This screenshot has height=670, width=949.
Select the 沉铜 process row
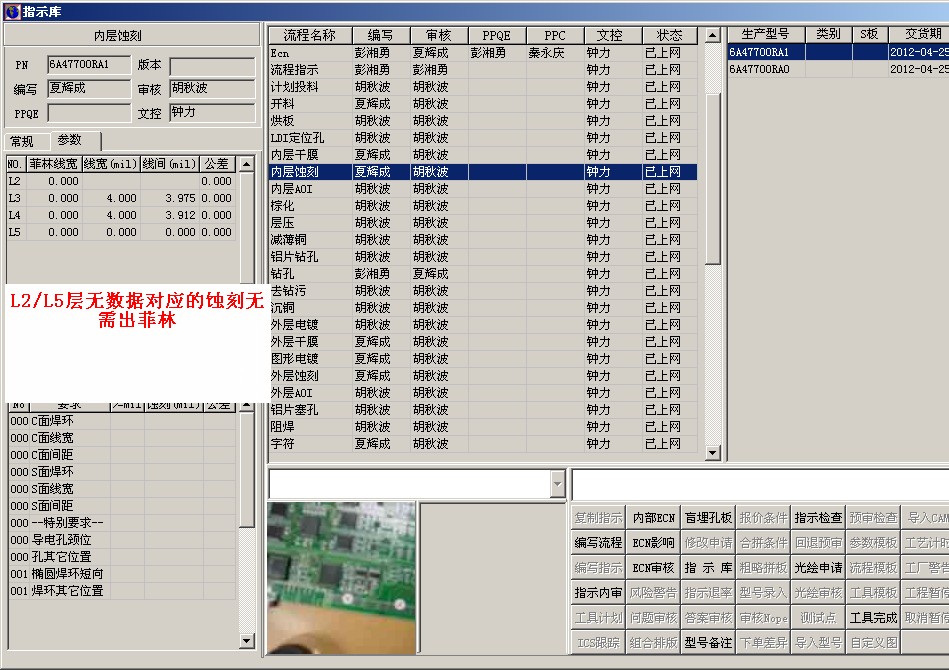point(483,308)
